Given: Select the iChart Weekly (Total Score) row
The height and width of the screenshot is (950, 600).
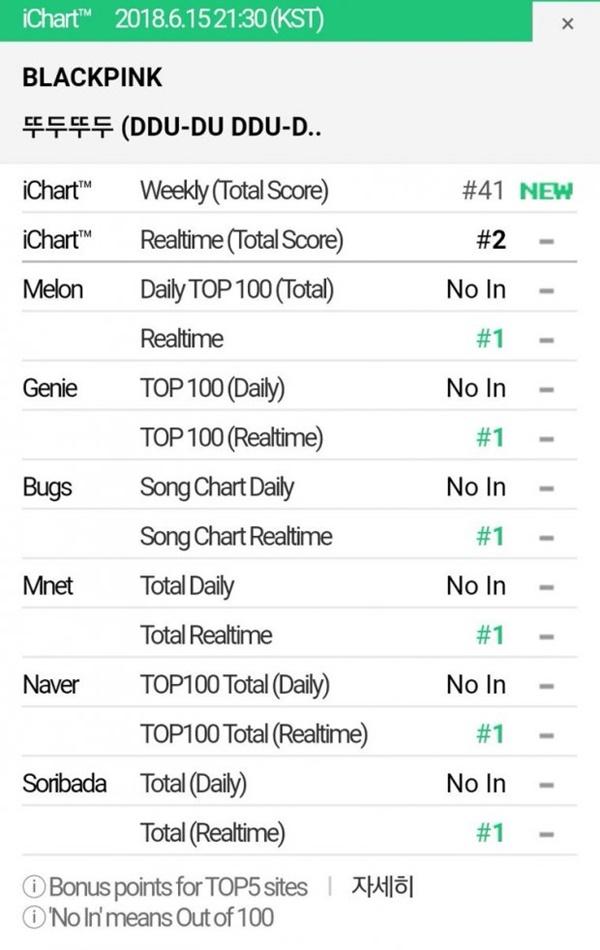Looking at the screenshot, I should point(234,191).
